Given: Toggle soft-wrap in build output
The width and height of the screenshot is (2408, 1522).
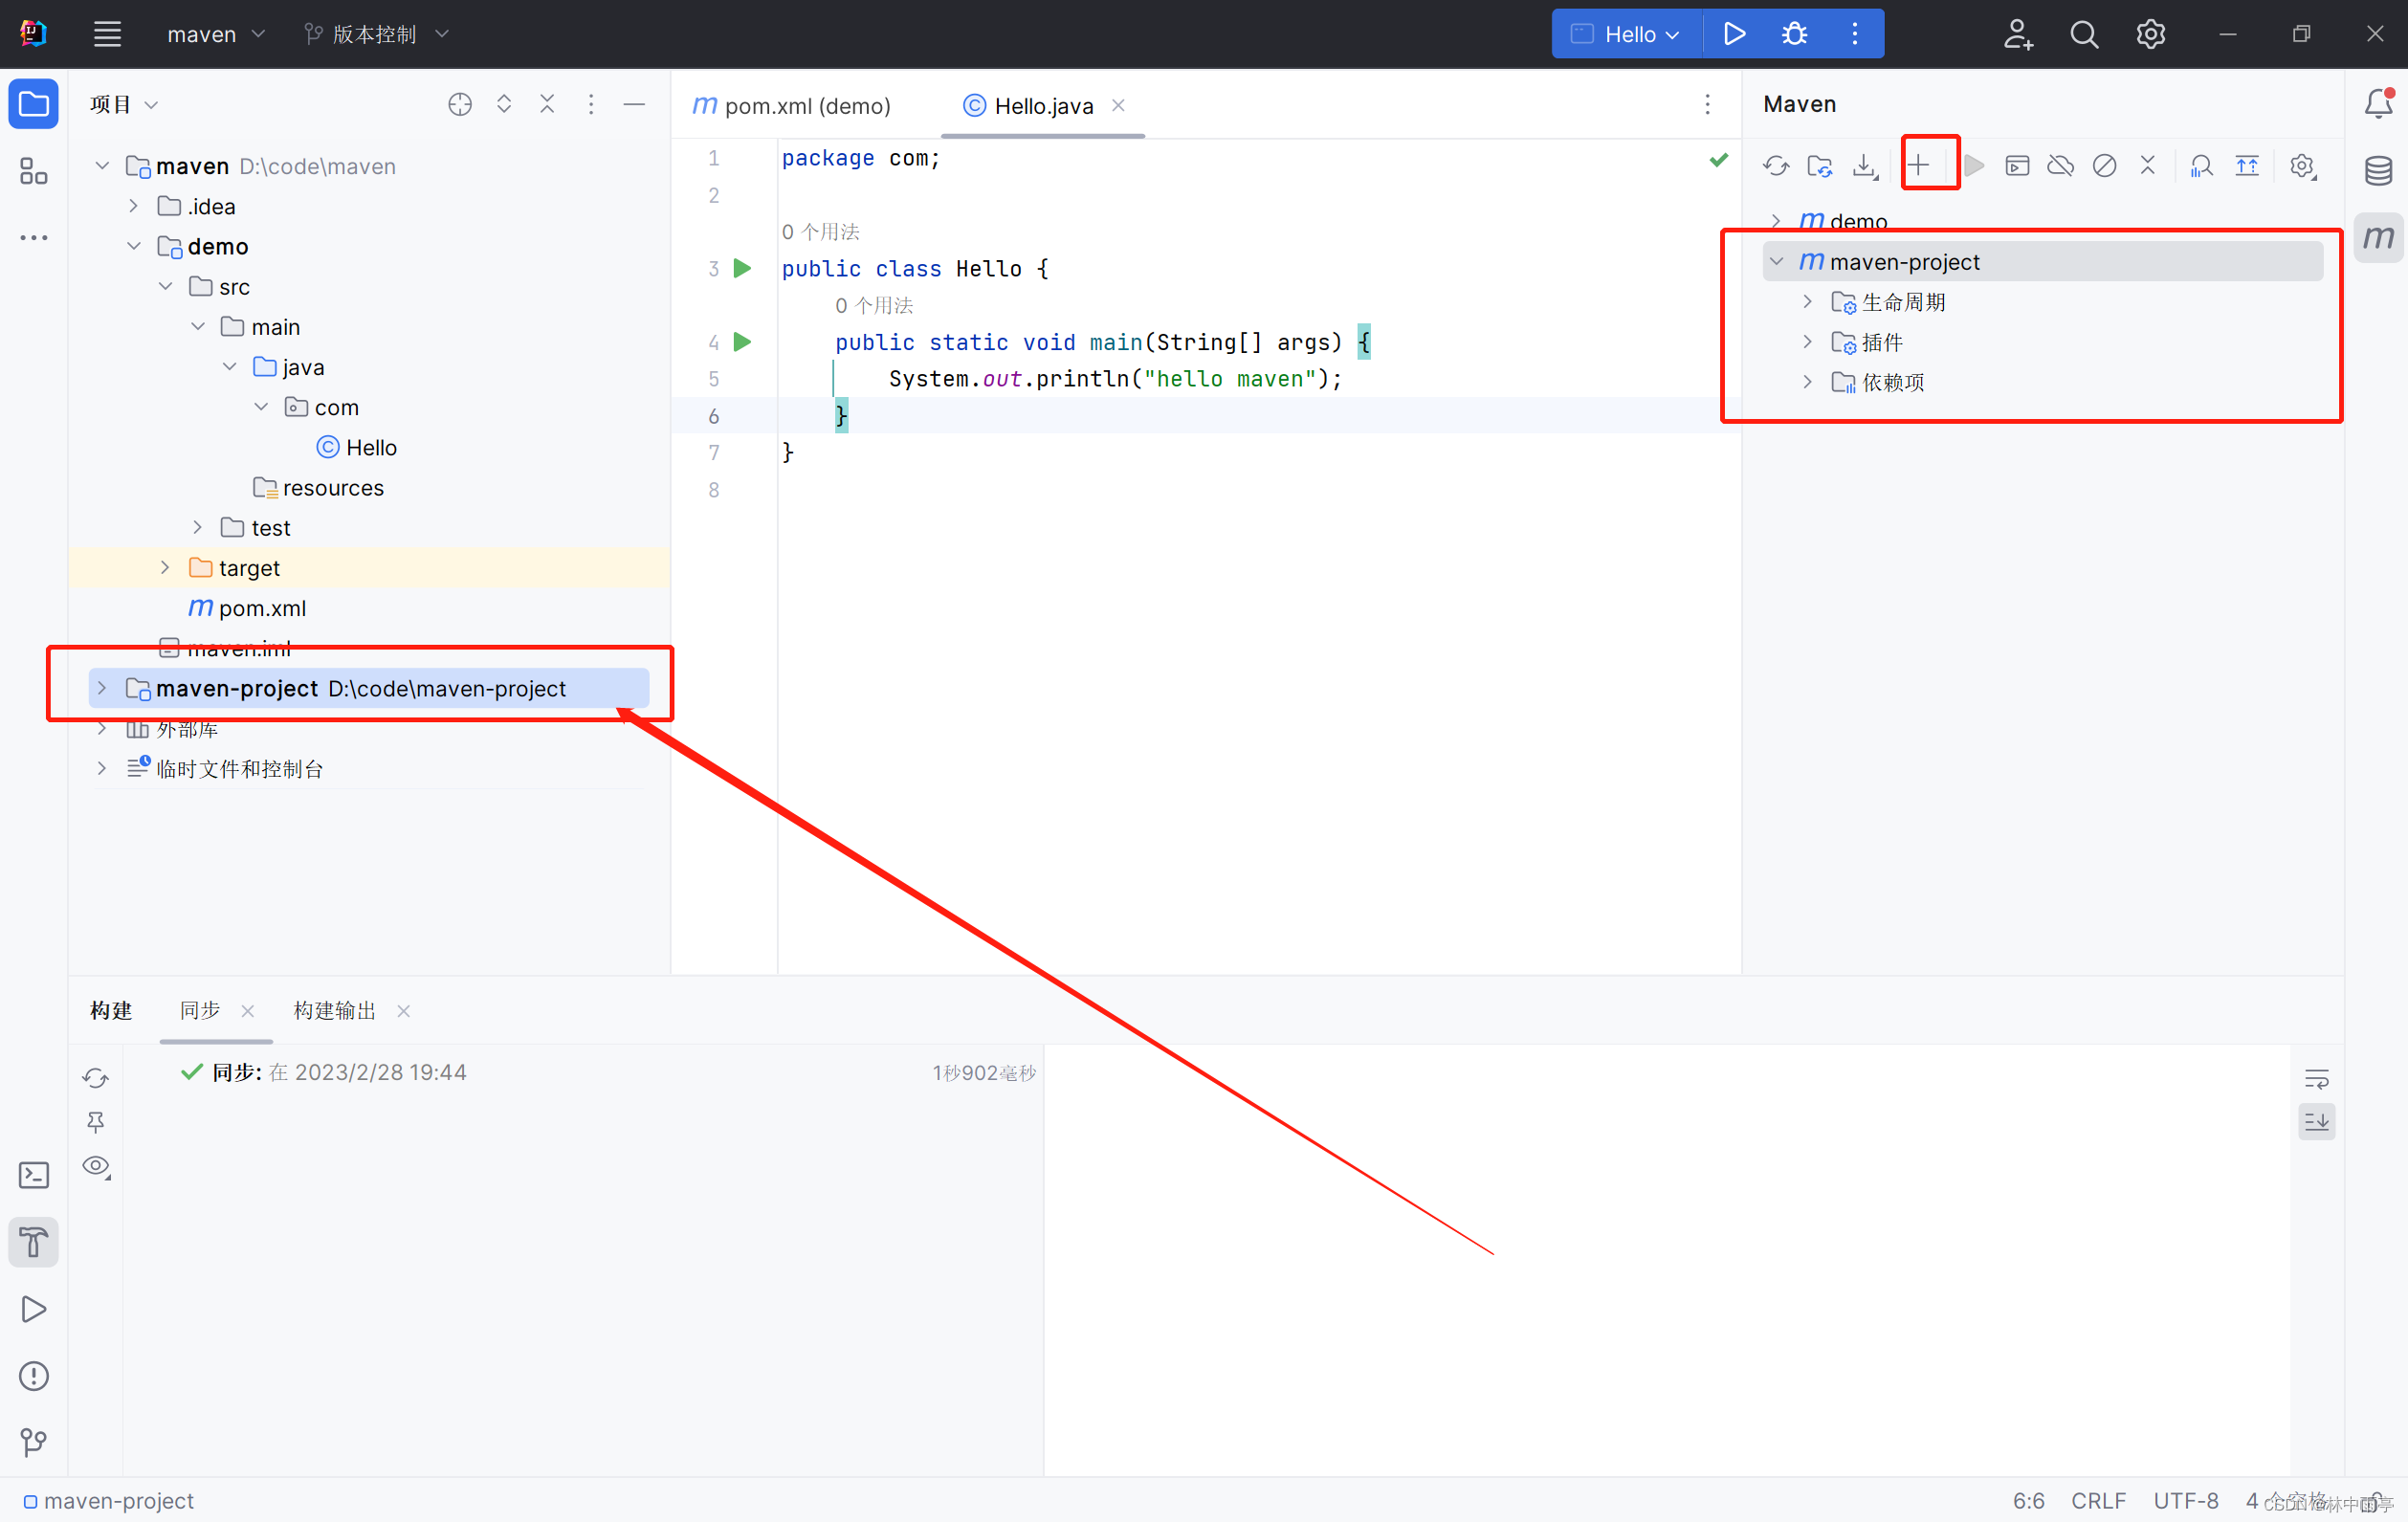Looking at the screenshot, I should 2316,1079.
